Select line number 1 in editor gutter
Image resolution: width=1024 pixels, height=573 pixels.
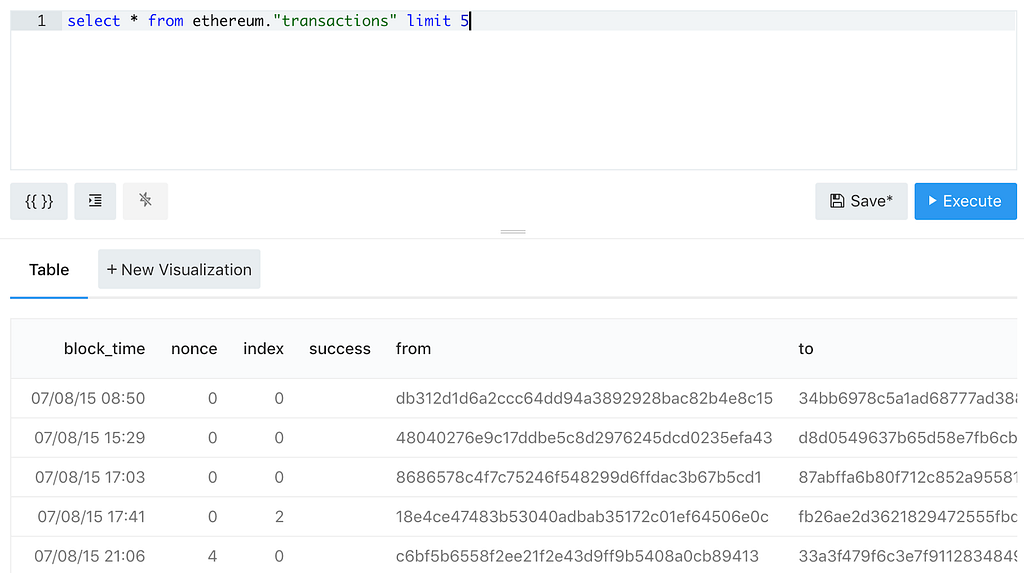click(x=41, y=21)
